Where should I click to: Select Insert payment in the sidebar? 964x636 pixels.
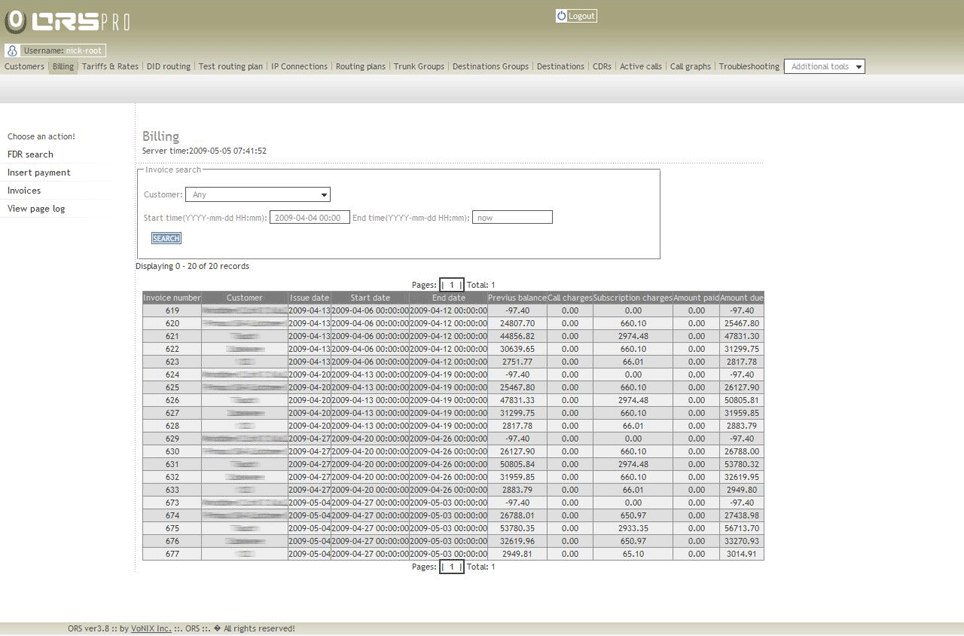[x=39, y=173]
